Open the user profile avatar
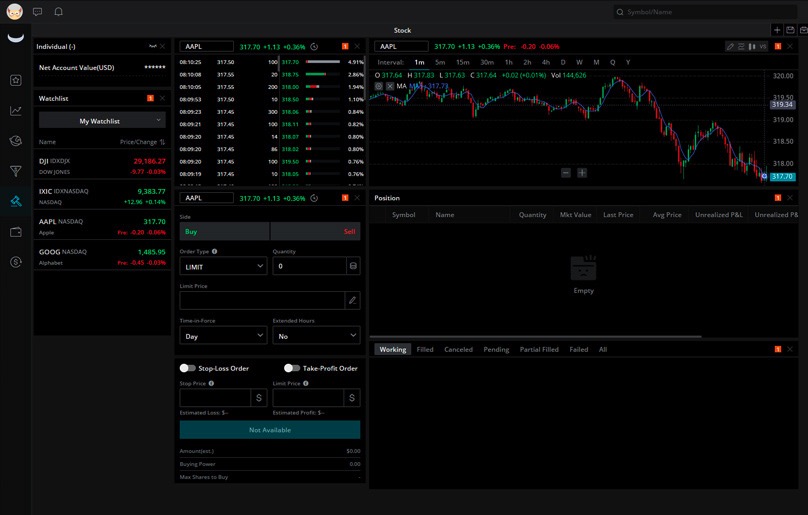Viewport: 808px width, 515px height. point(14,11)
